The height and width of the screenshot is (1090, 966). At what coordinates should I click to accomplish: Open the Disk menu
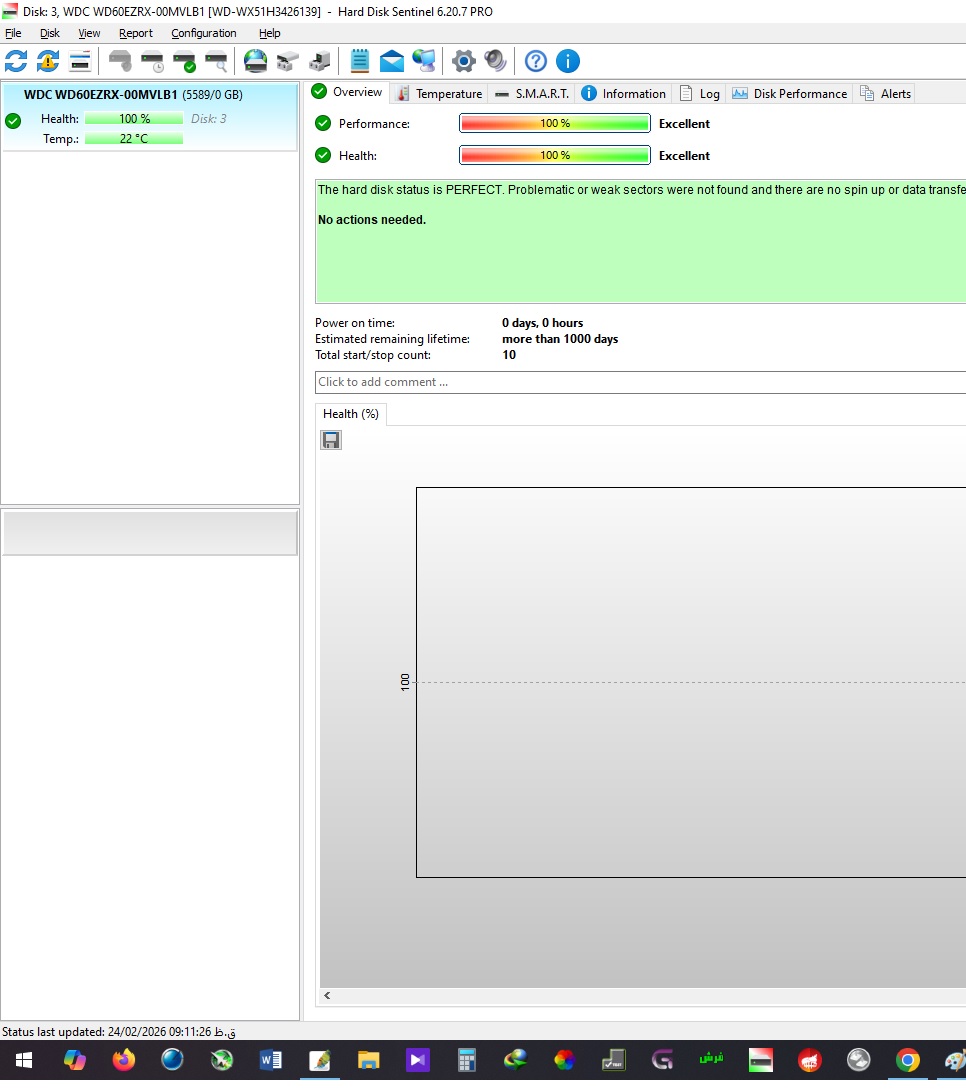coord(50,33)
